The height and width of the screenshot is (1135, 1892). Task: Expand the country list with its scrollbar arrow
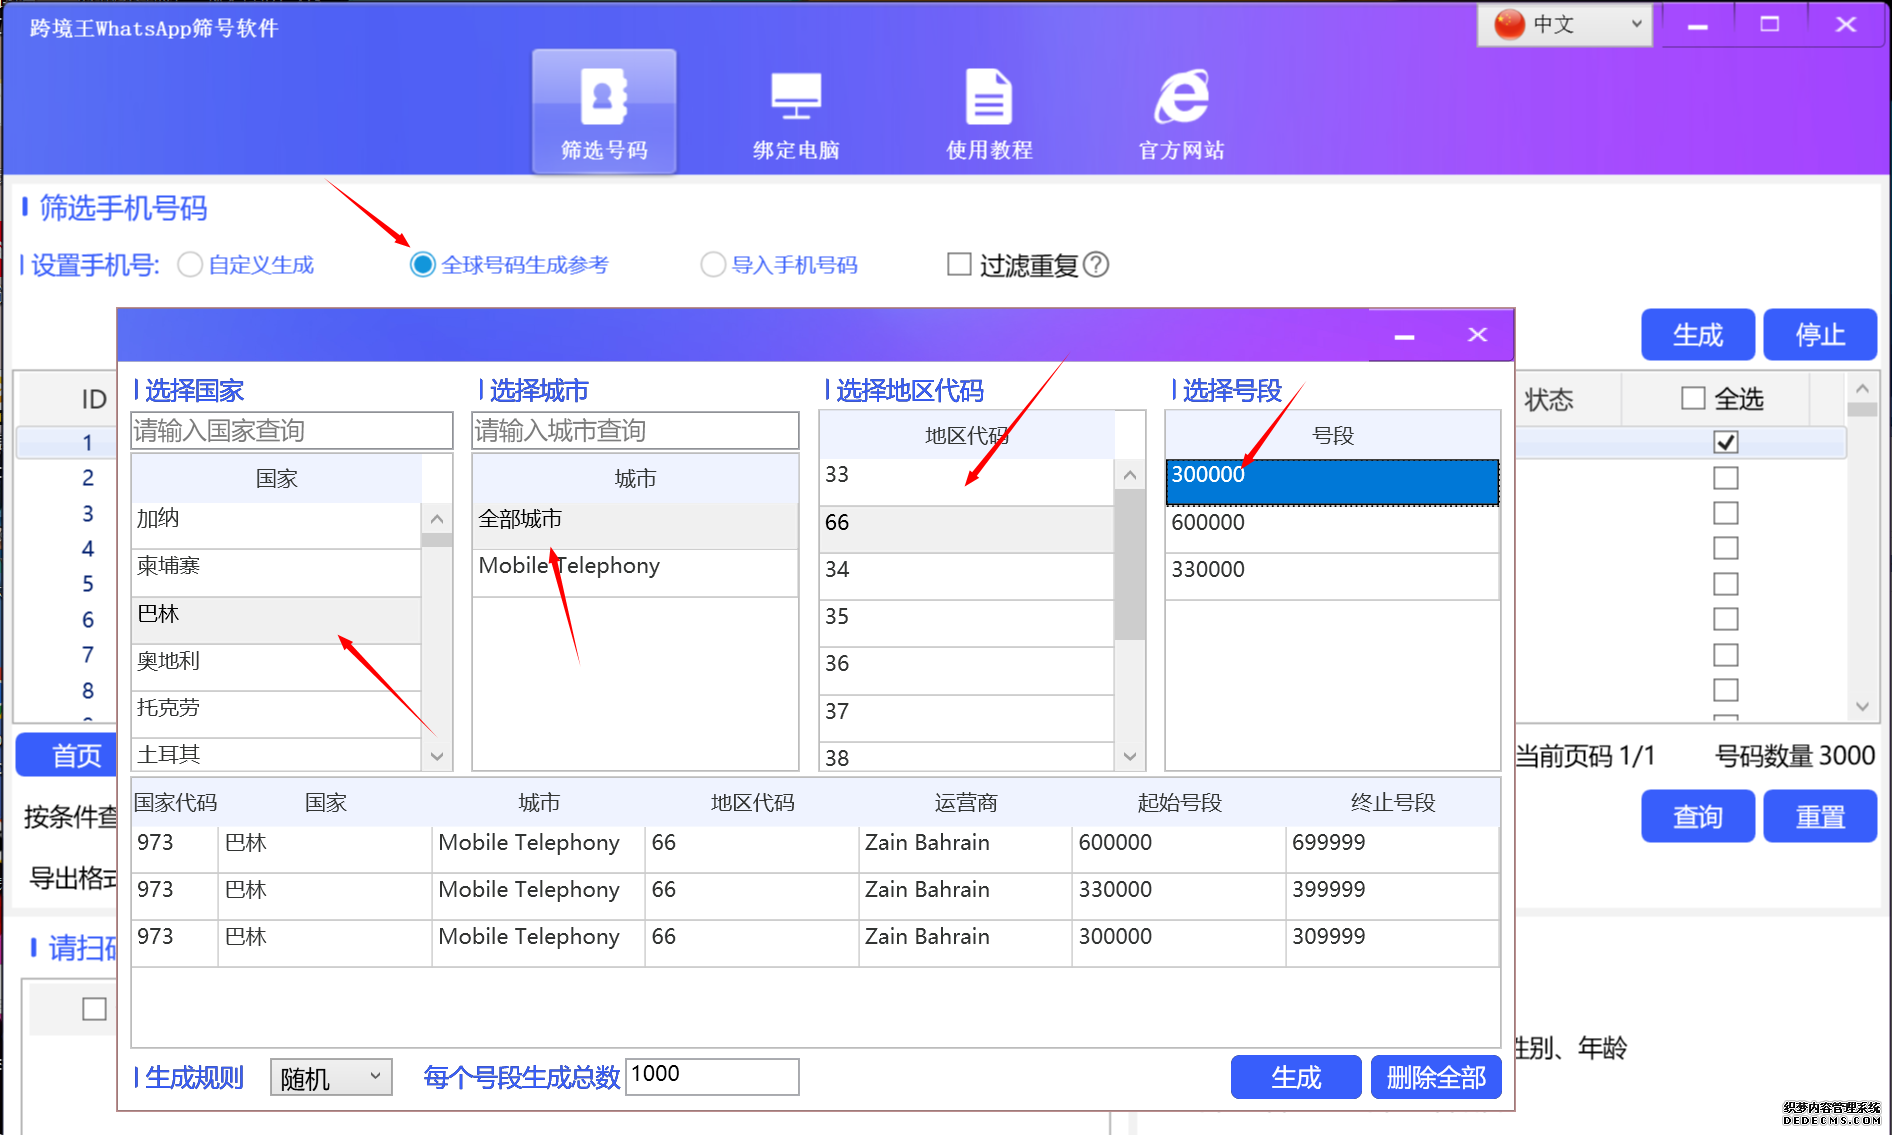[x=437, y=757]
